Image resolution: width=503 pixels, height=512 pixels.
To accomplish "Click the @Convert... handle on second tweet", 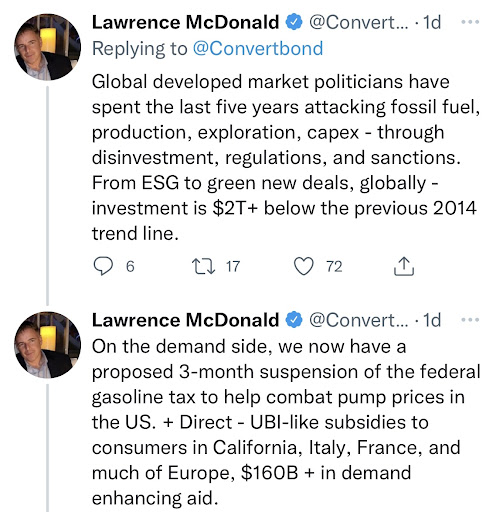I will point(358,320).
